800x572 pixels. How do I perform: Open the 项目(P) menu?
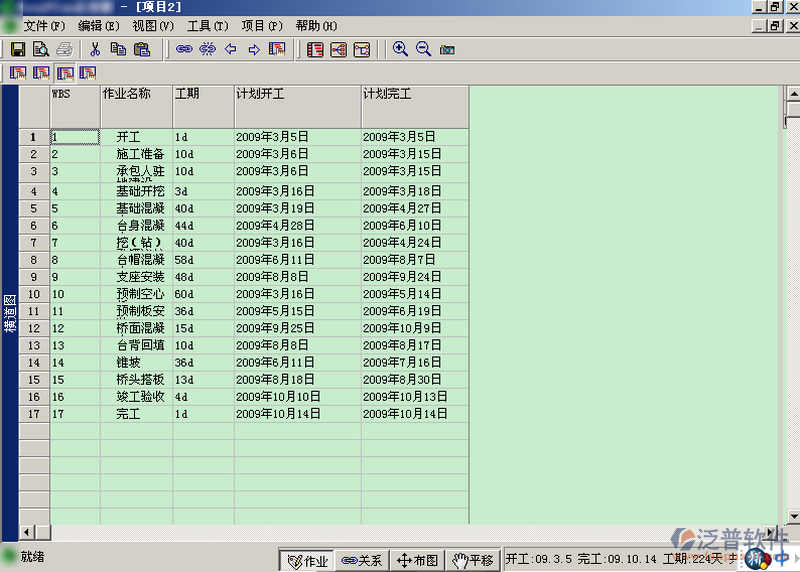(x=262, y=26)
